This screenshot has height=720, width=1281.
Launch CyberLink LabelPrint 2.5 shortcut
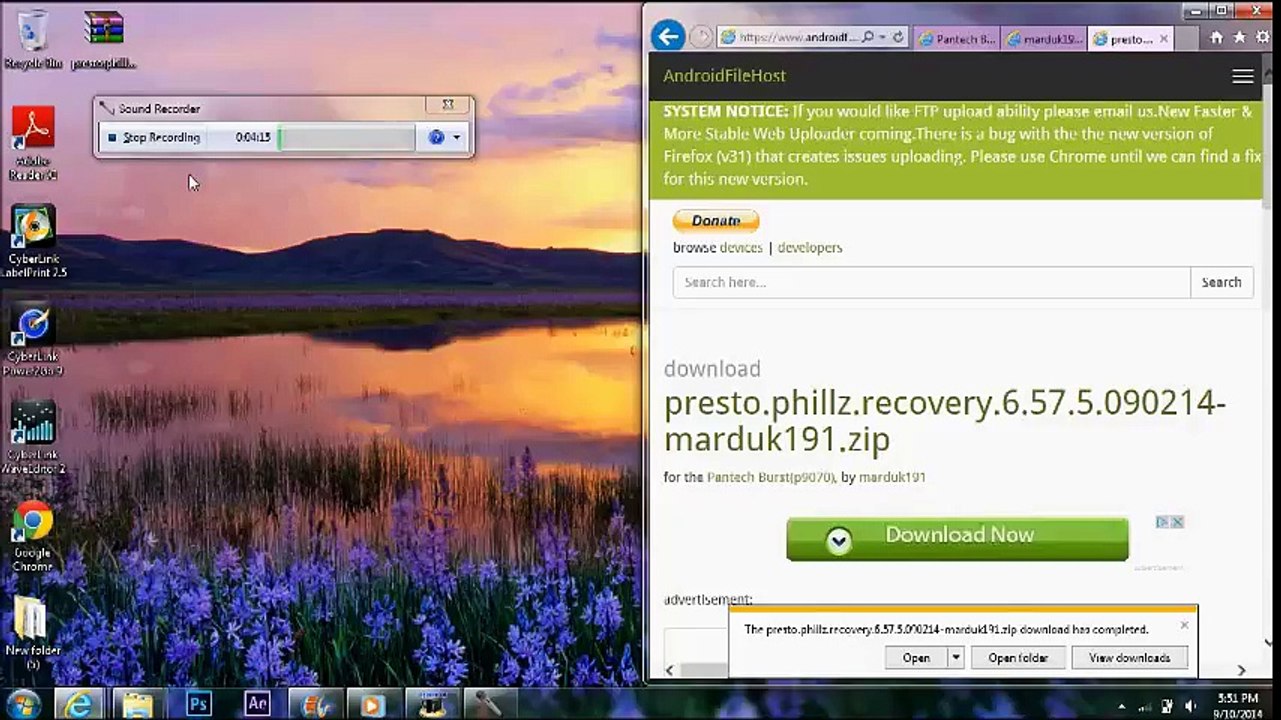click(x=33, y=241)
